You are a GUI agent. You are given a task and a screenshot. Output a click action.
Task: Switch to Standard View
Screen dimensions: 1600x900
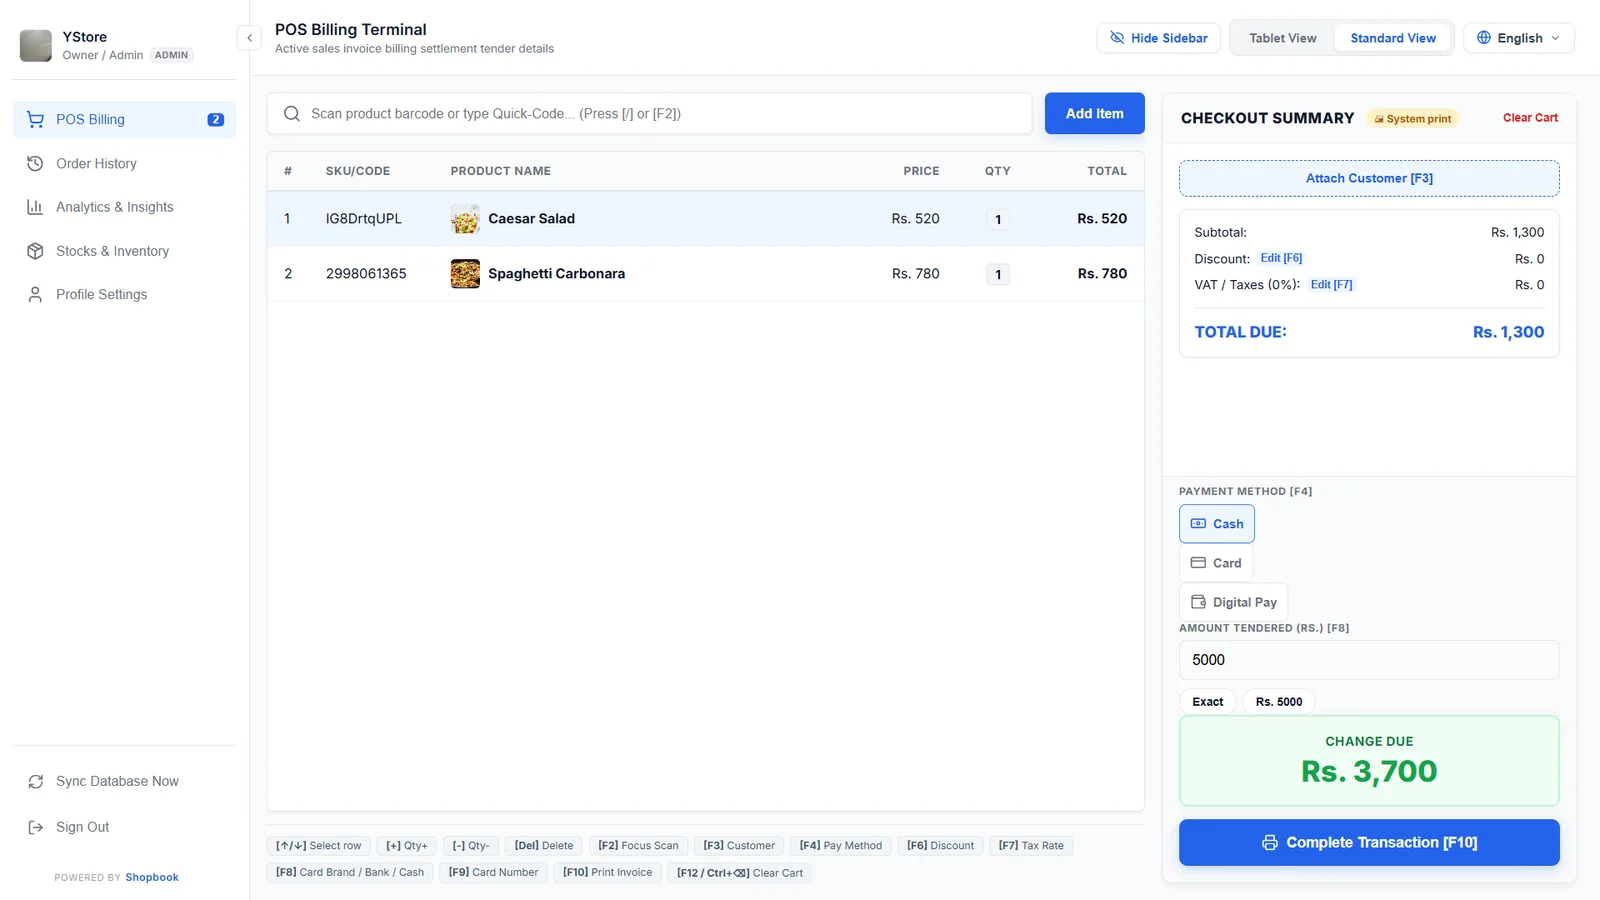(x=1393, y=38)
